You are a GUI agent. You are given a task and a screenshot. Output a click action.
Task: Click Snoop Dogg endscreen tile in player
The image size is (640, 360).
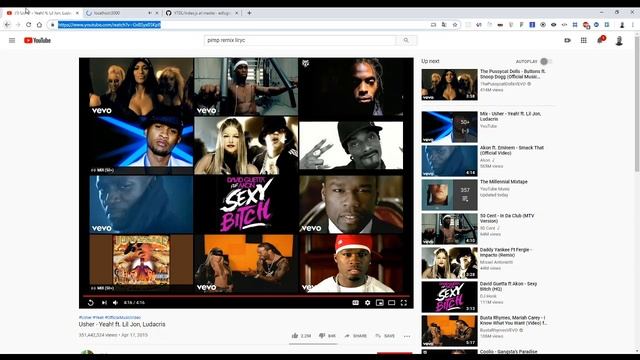tap(351, 145)
